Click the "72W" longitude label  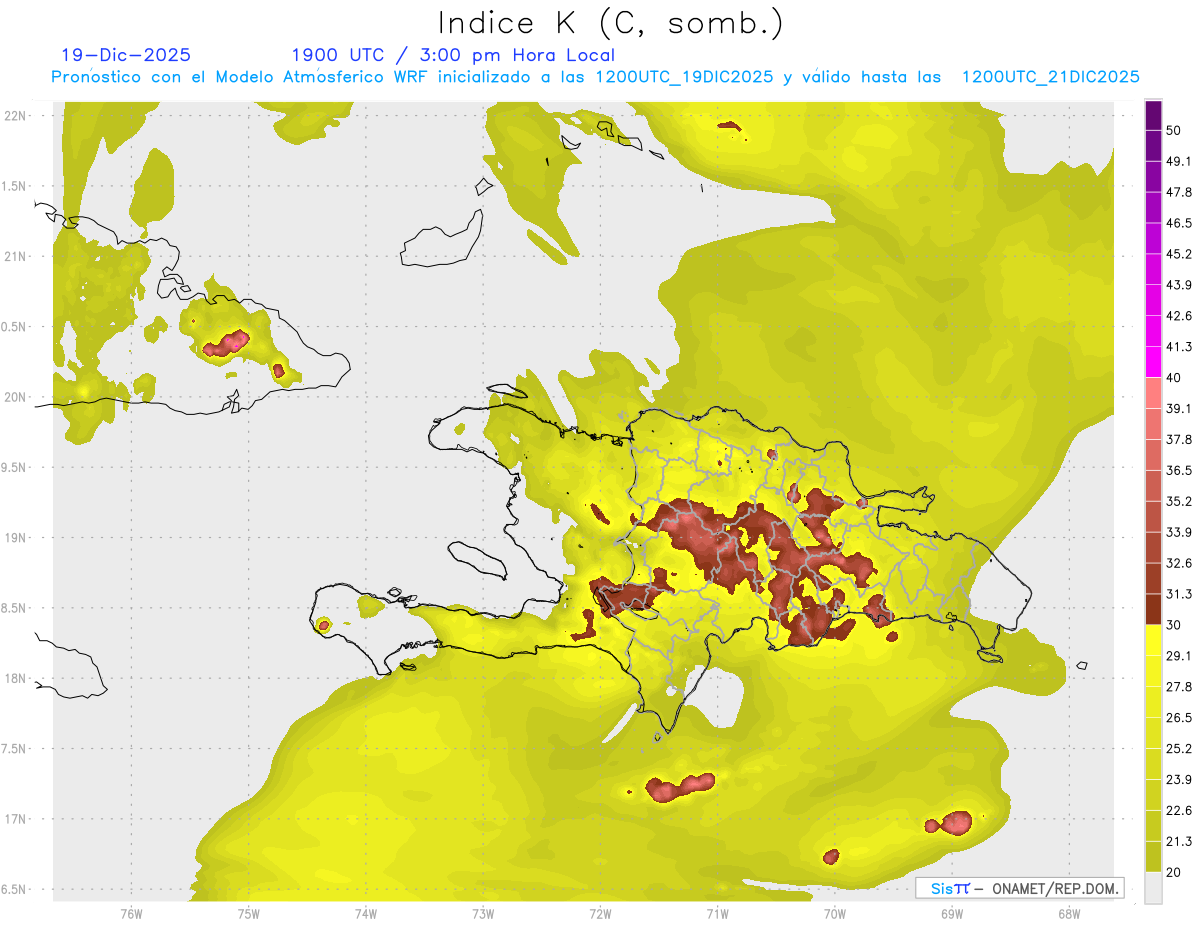tap(600, 913)
